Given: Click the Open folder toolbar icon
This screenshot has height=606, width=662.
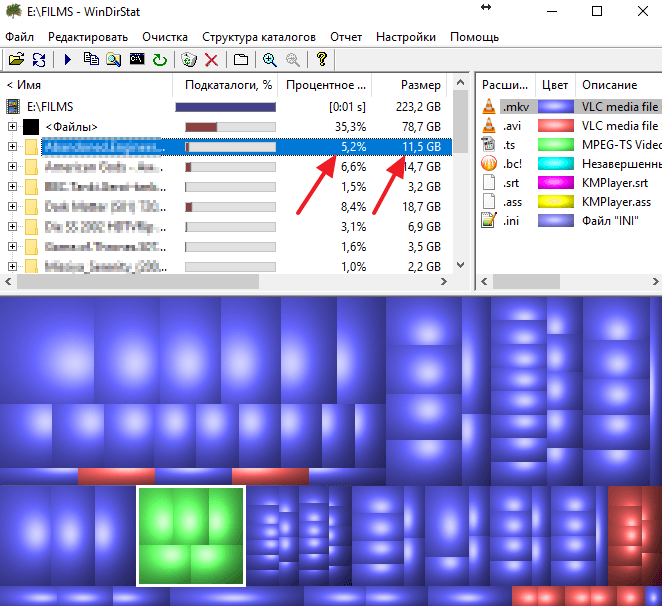Looking at the screenshot, I should pos(16,60).
